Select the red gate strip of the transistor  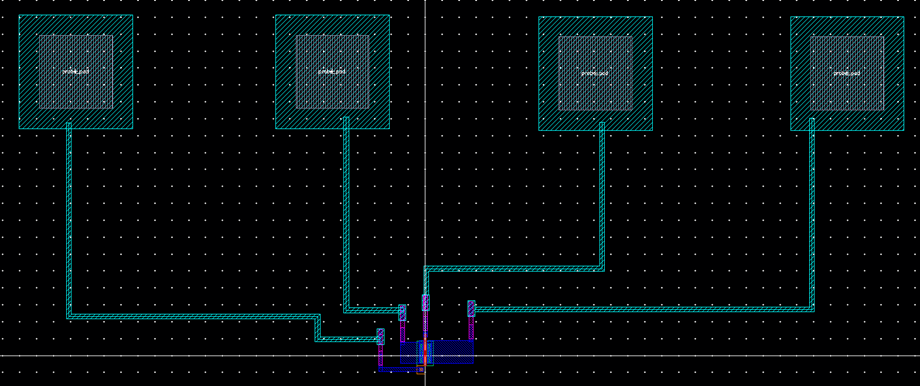[425, 350]
